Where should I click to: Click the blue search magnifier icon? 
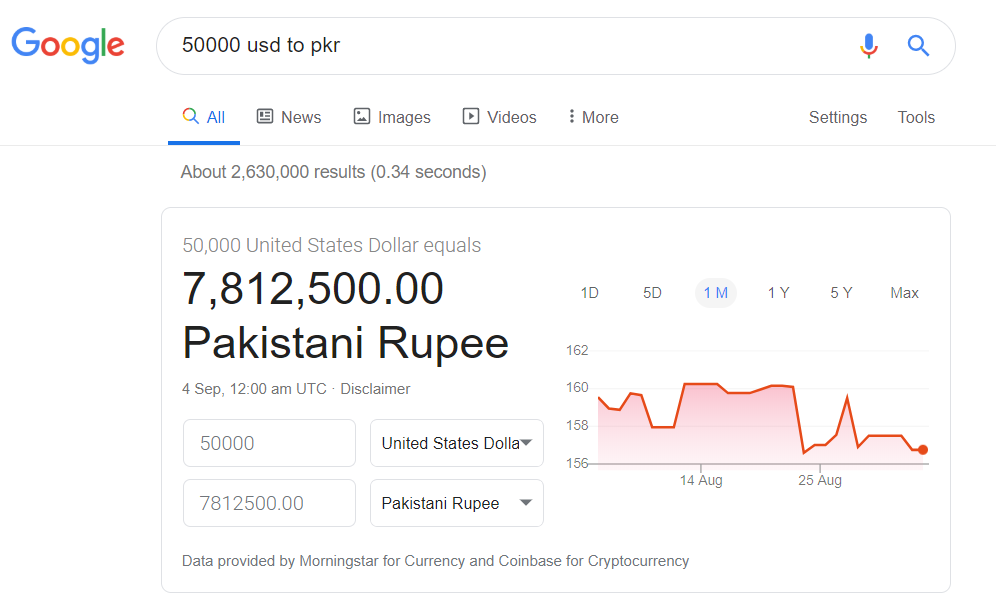[918, 46]
